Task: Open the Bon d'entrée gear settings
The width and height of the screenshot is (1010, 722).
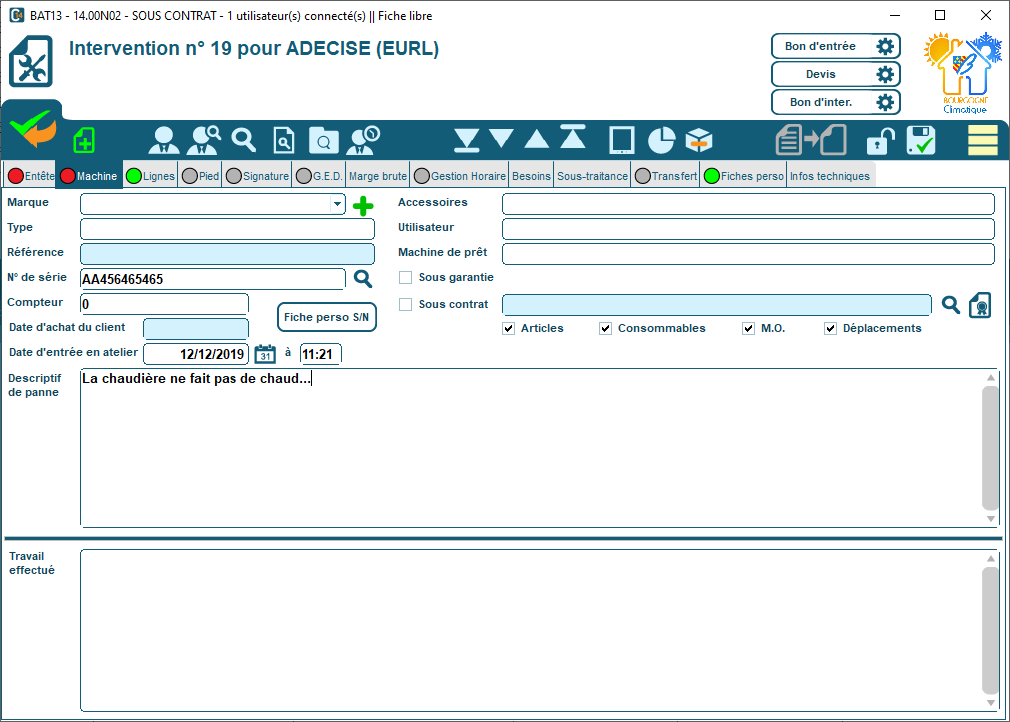Action: click(x=884, y=46)
